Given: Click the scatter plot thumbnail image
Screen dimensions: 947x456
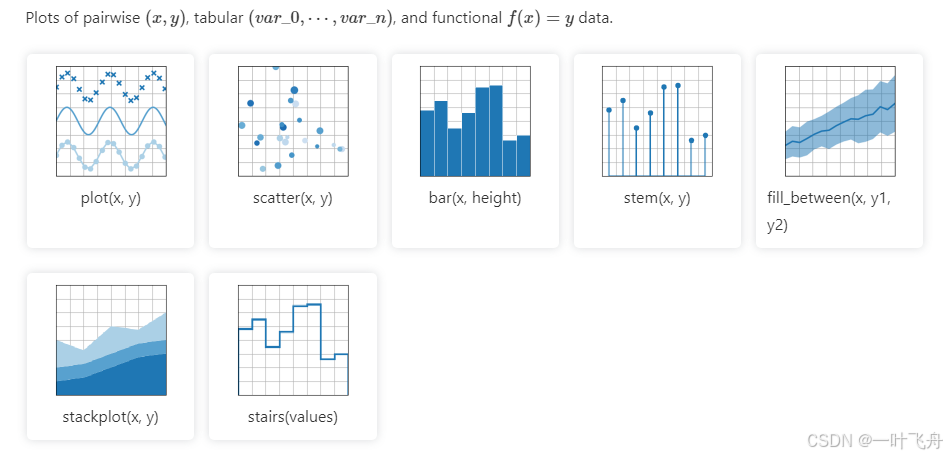Looking at the screenshot, I should 293,121.
